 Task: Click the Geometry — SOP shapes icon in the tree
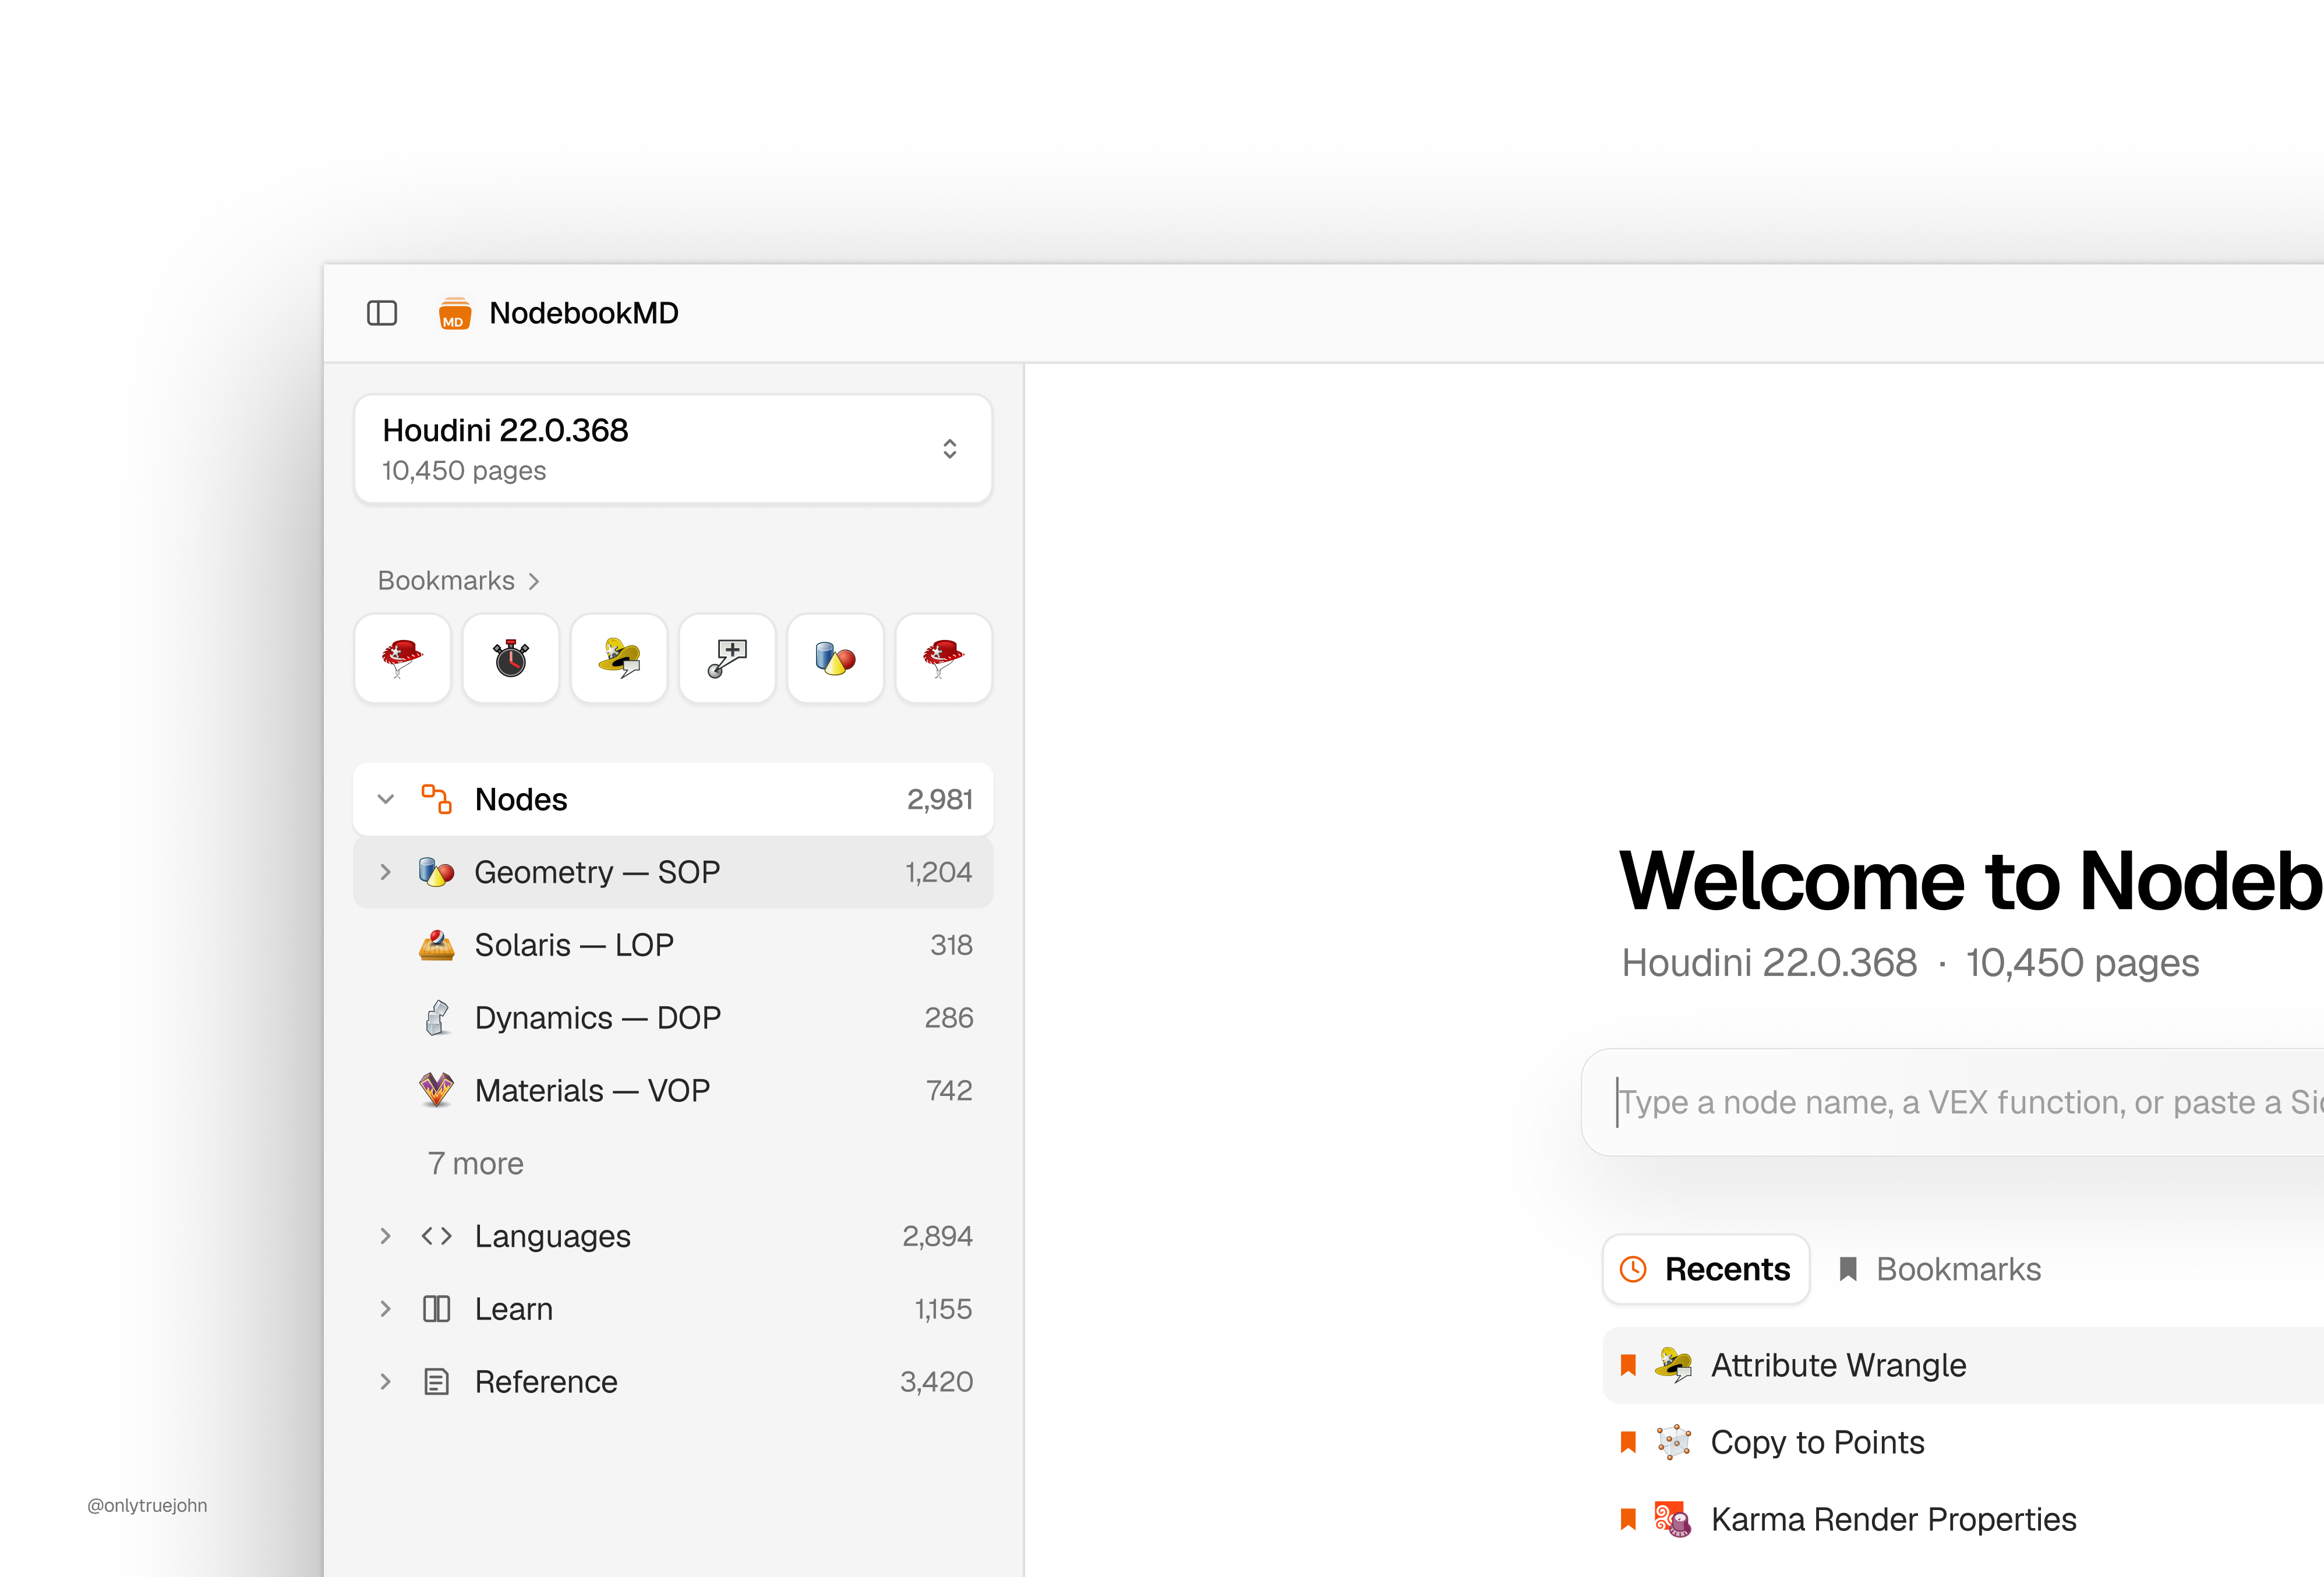(x=436, y=872)
